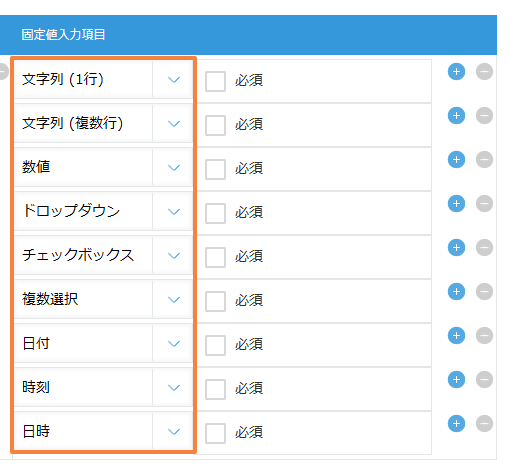510x474 pixels.
Task: Delete the 複数選択 row via minus icon
Action: pos(484,292)
